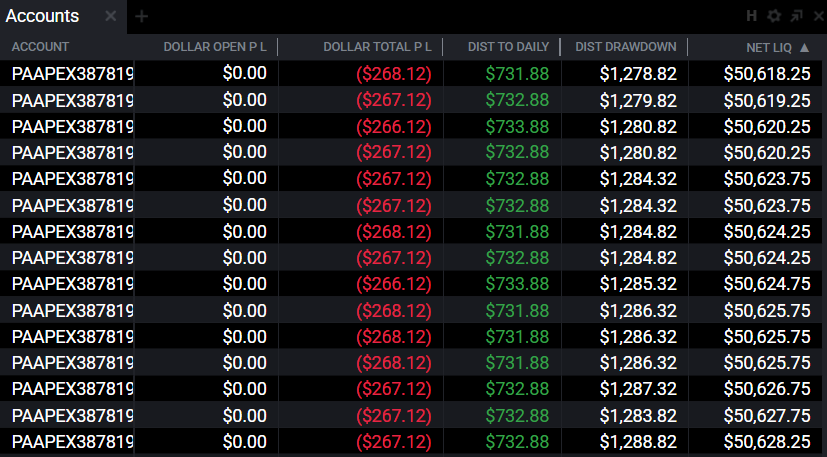The height and width of the screenshot is (457, 827).
Task: Click dist to daily in the $1,287.32 drawdown row
Action: click(x=517, y=389)
